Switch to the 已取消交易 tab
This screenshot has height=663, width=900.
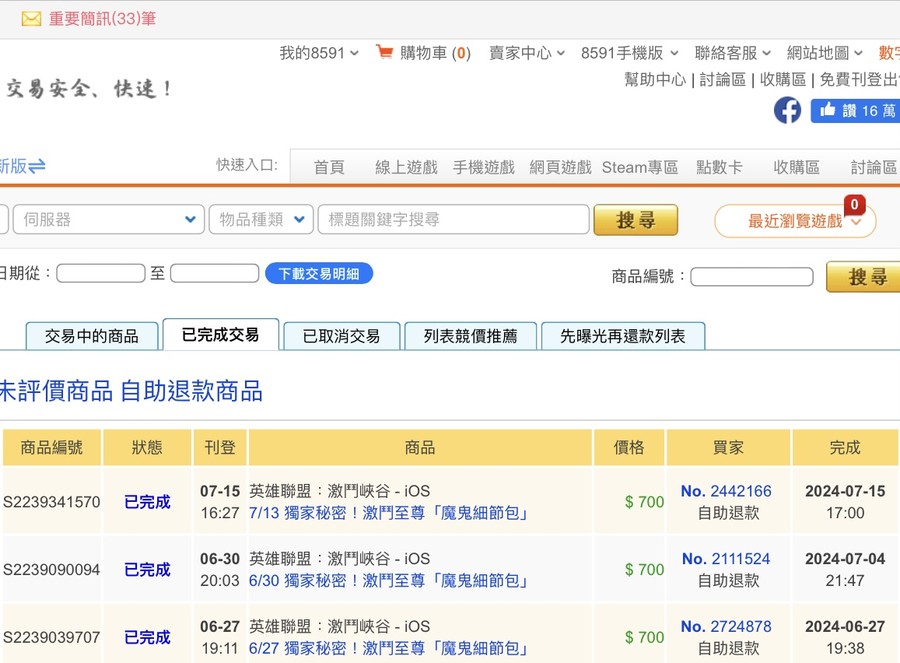tap(342, 336)
